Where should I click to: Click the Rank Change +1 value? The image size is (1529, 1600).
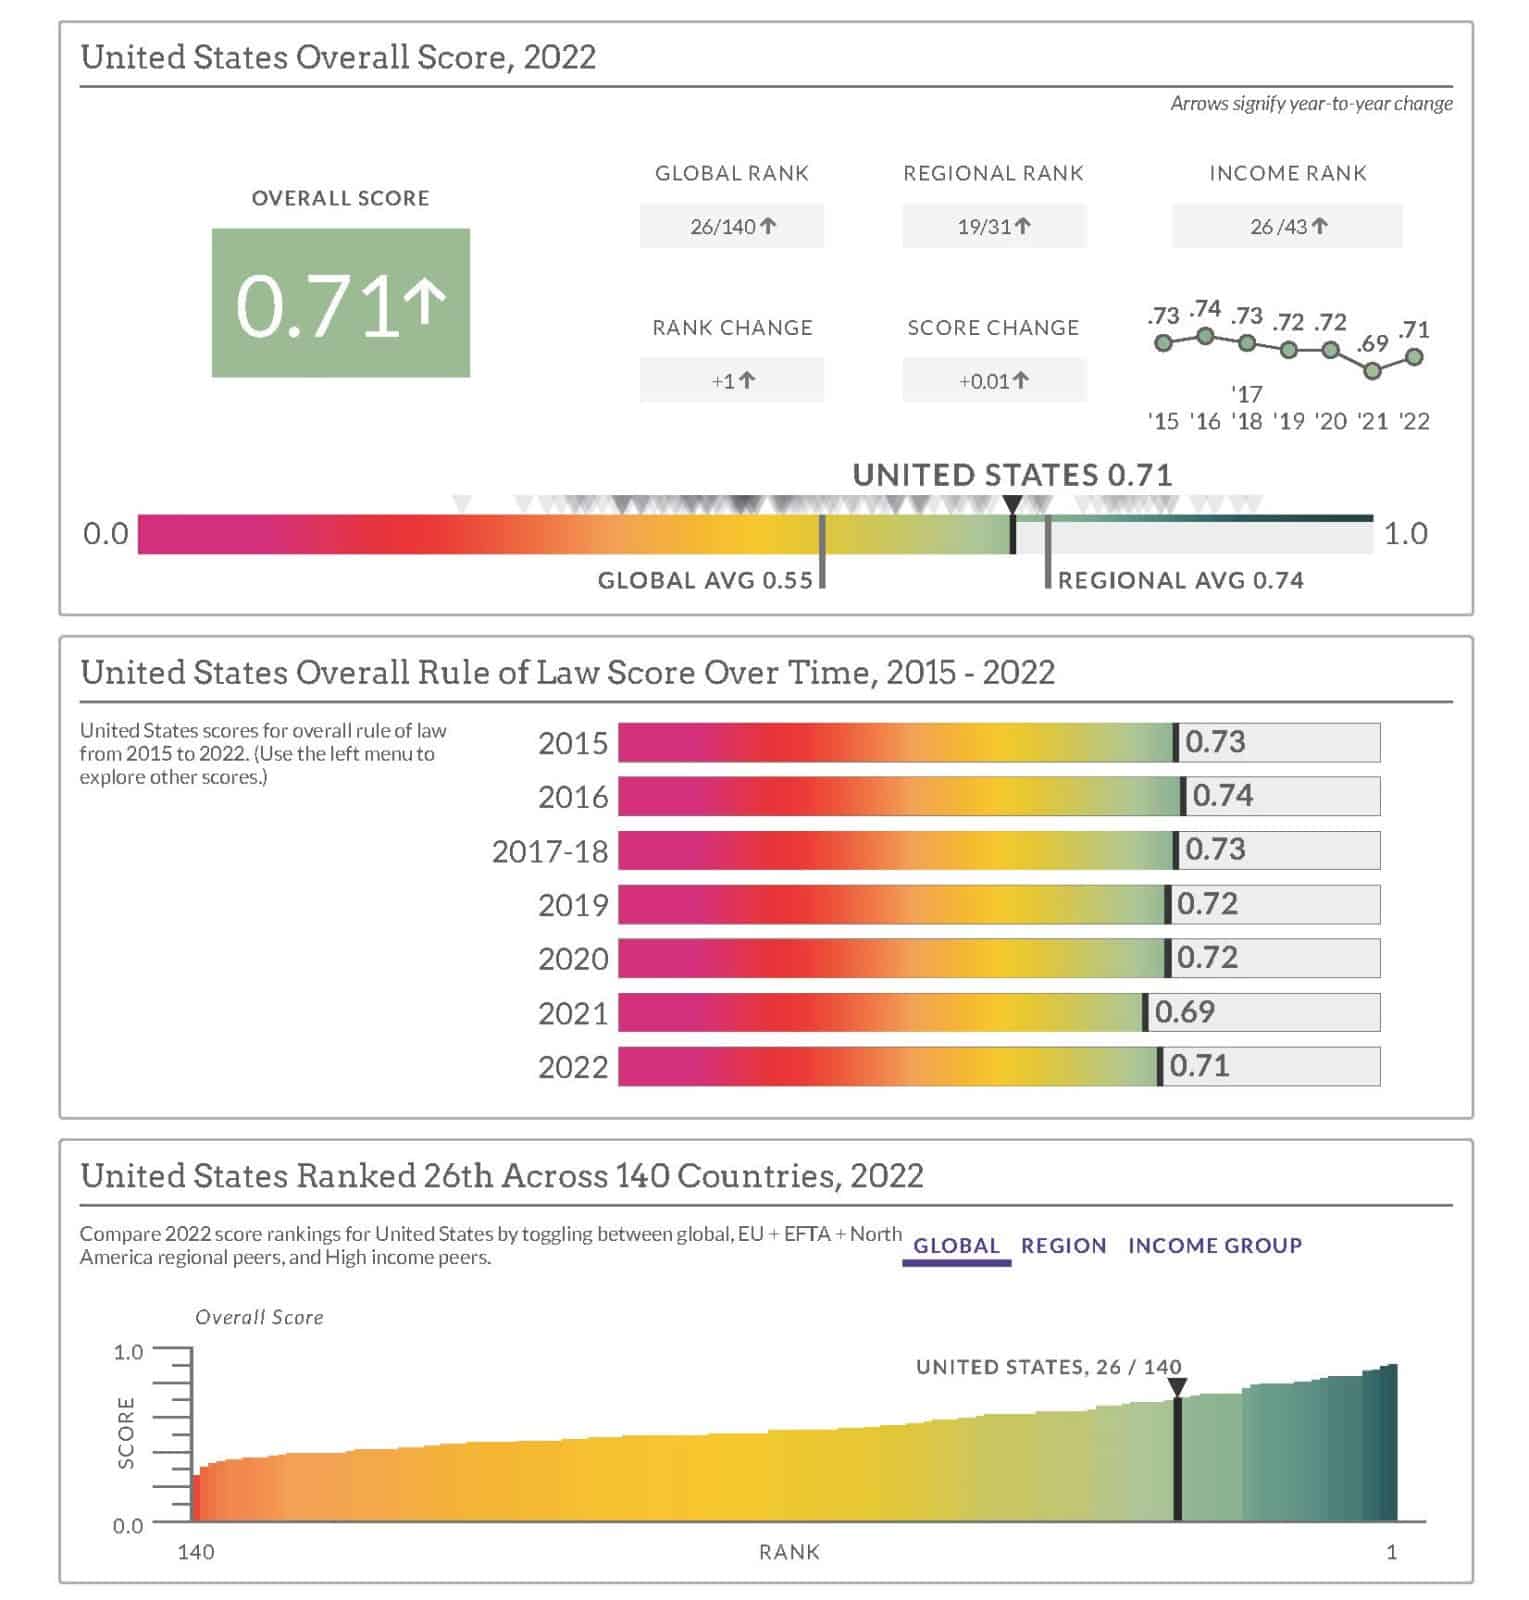point(732,380)
